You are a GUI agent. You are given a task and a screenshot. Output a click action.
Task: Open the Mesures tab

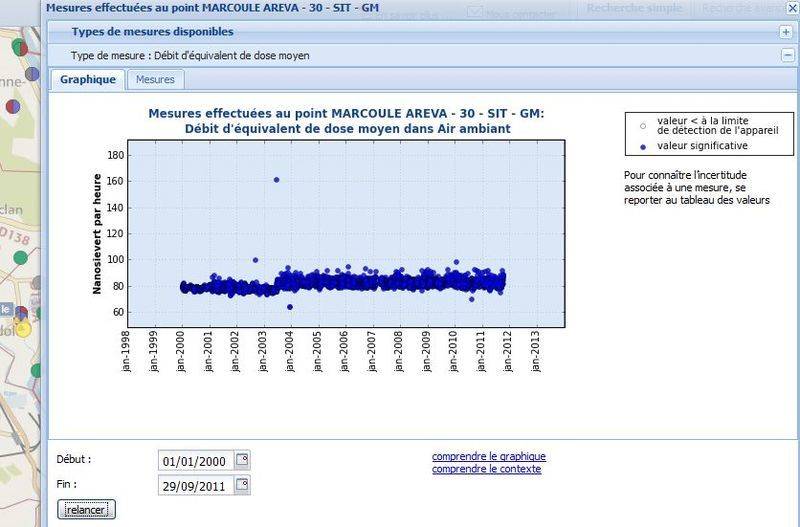pos(155,80)
